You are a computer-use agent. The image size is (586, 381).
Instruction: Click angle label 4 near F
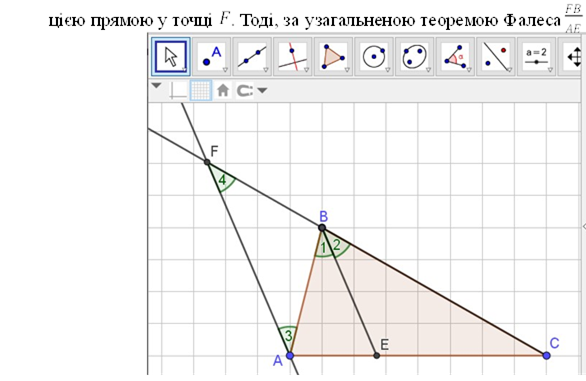pyautogui.click(x=222, y=181)
